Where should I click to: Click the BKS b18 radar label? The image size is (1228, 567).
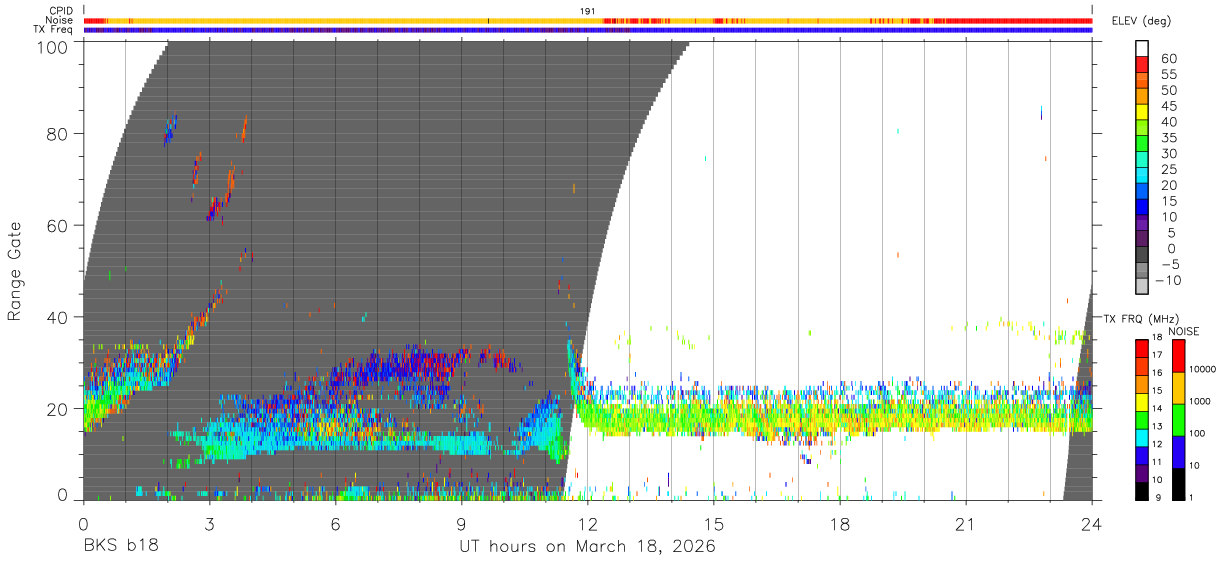coord(120,546)
